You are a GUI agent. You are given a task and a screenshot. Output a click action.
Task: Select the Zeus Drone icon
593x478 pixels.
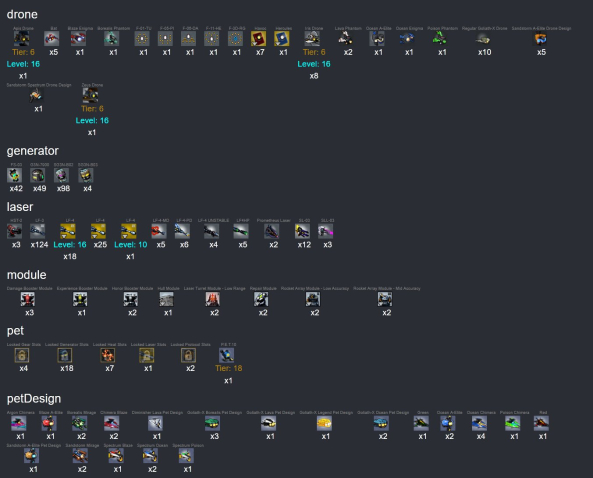[x=91, y=95]
